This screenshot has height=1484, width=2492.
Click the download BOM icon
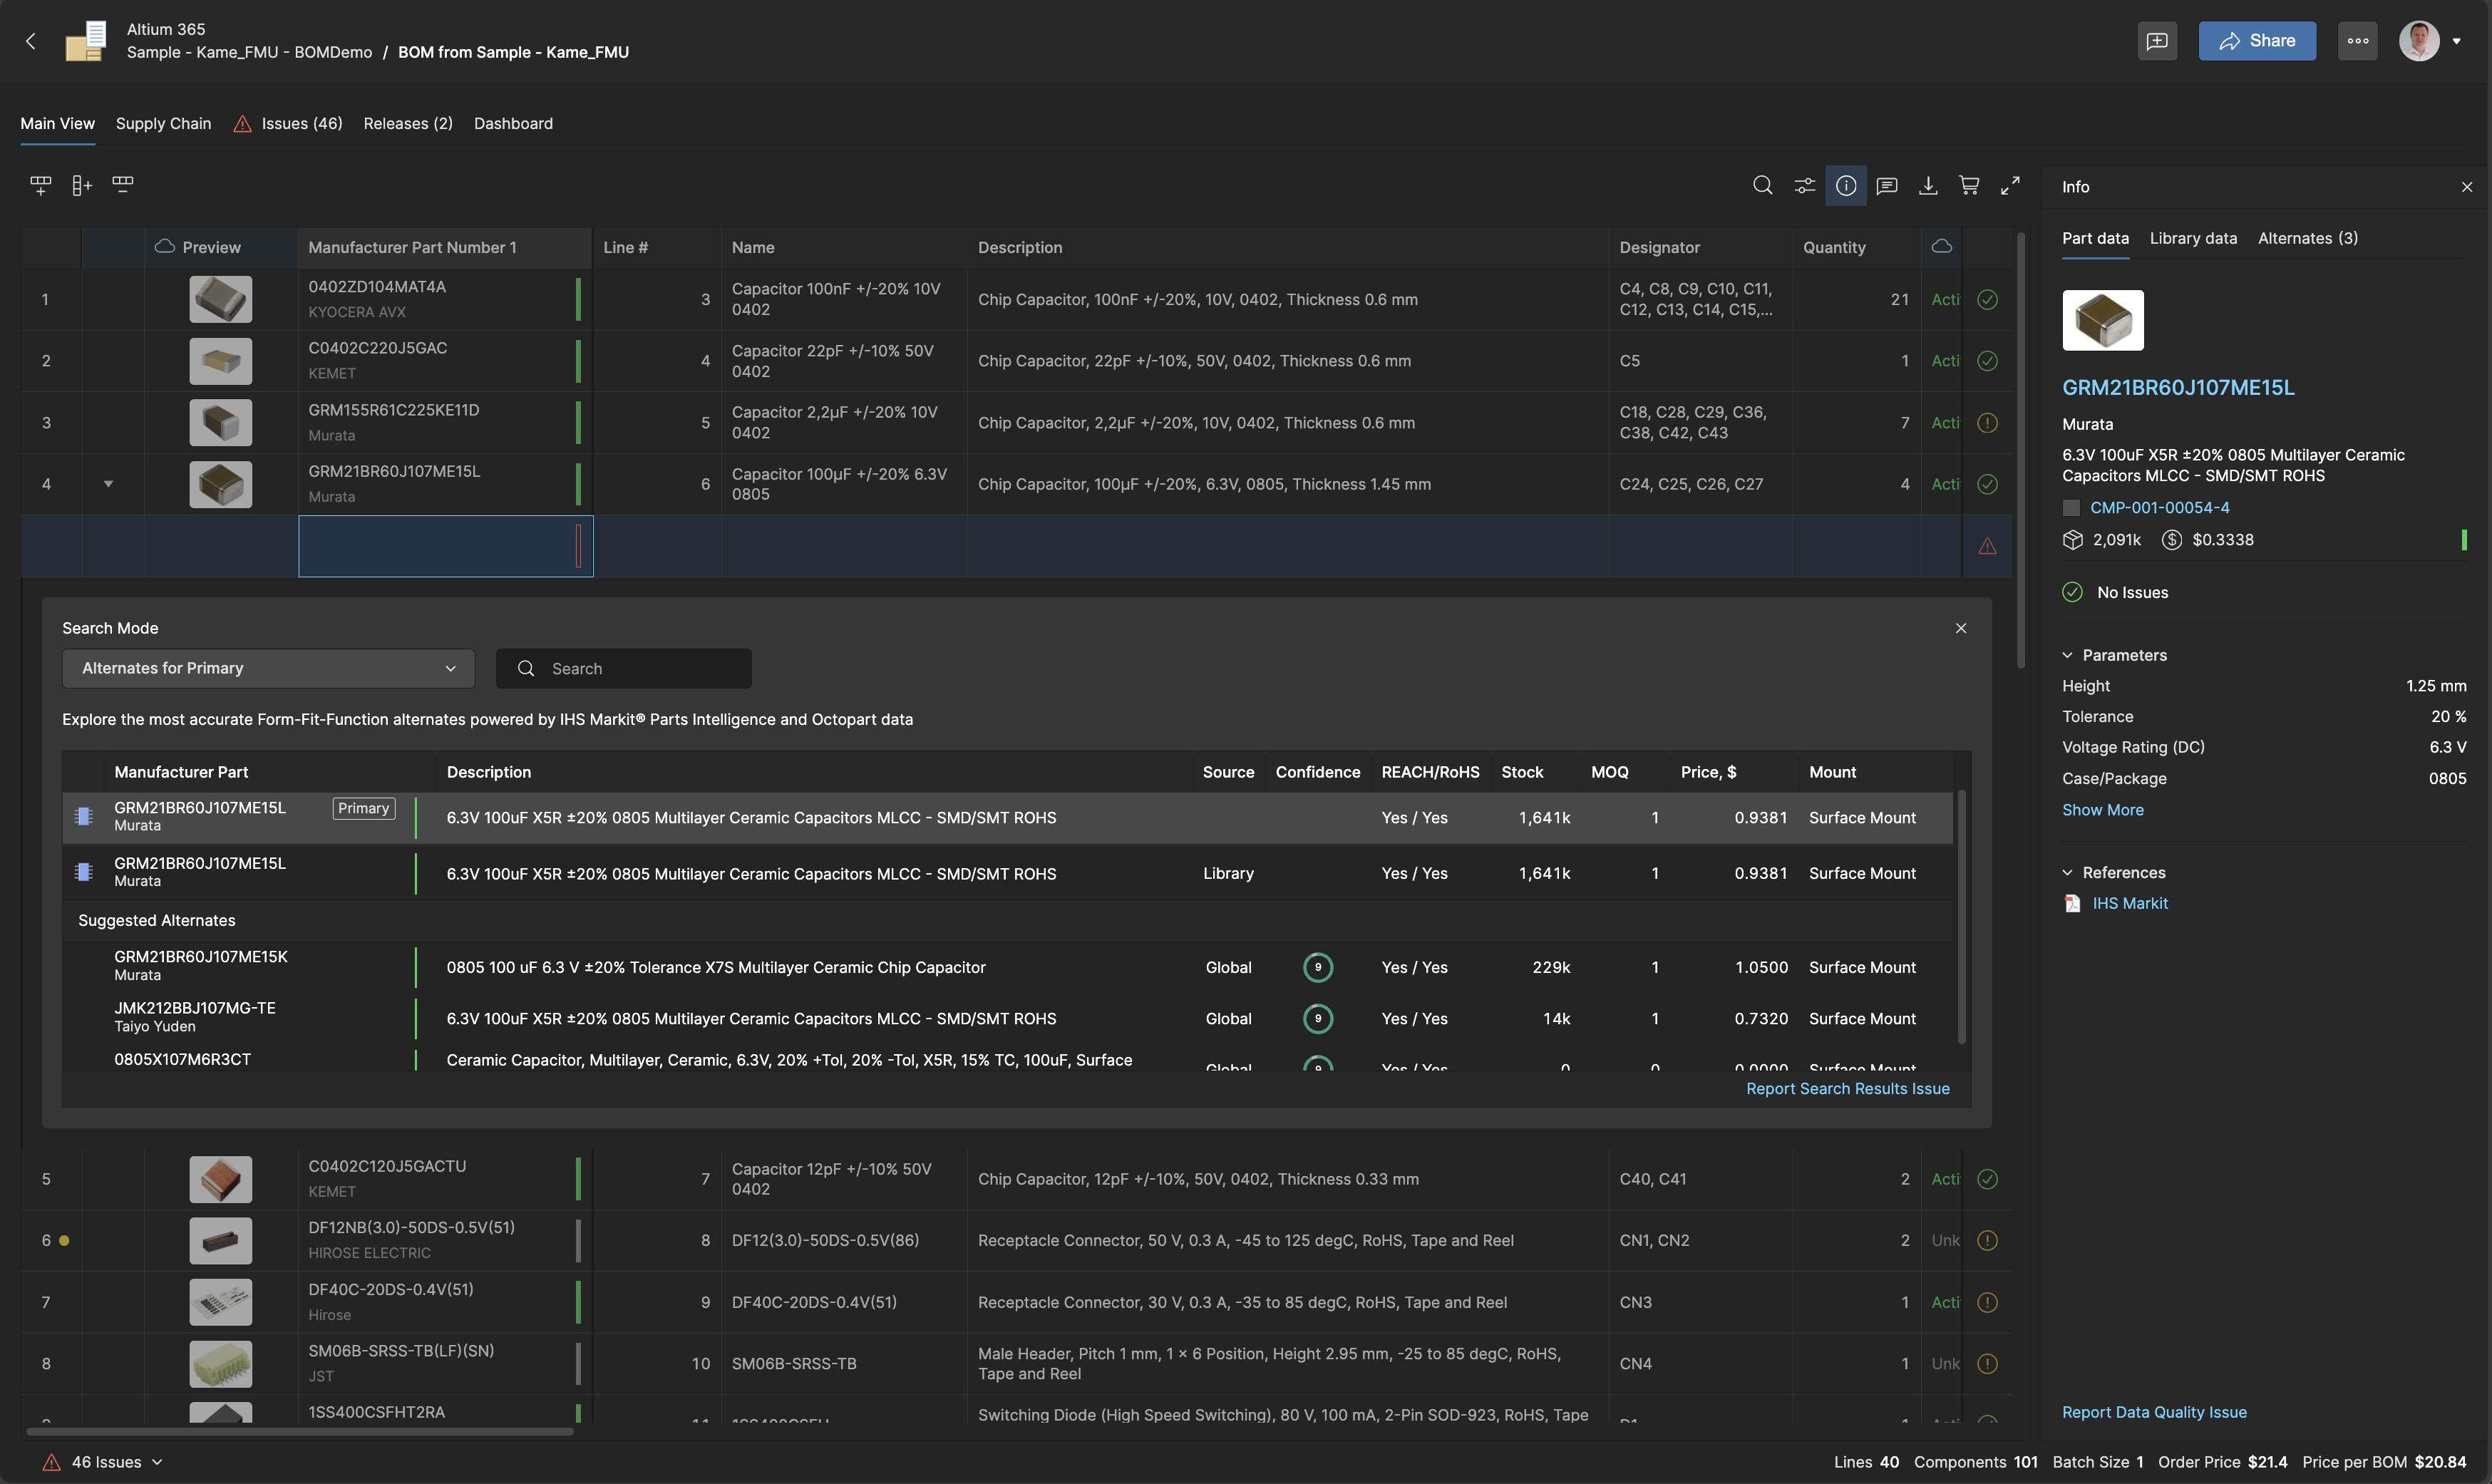(1928, 186)
